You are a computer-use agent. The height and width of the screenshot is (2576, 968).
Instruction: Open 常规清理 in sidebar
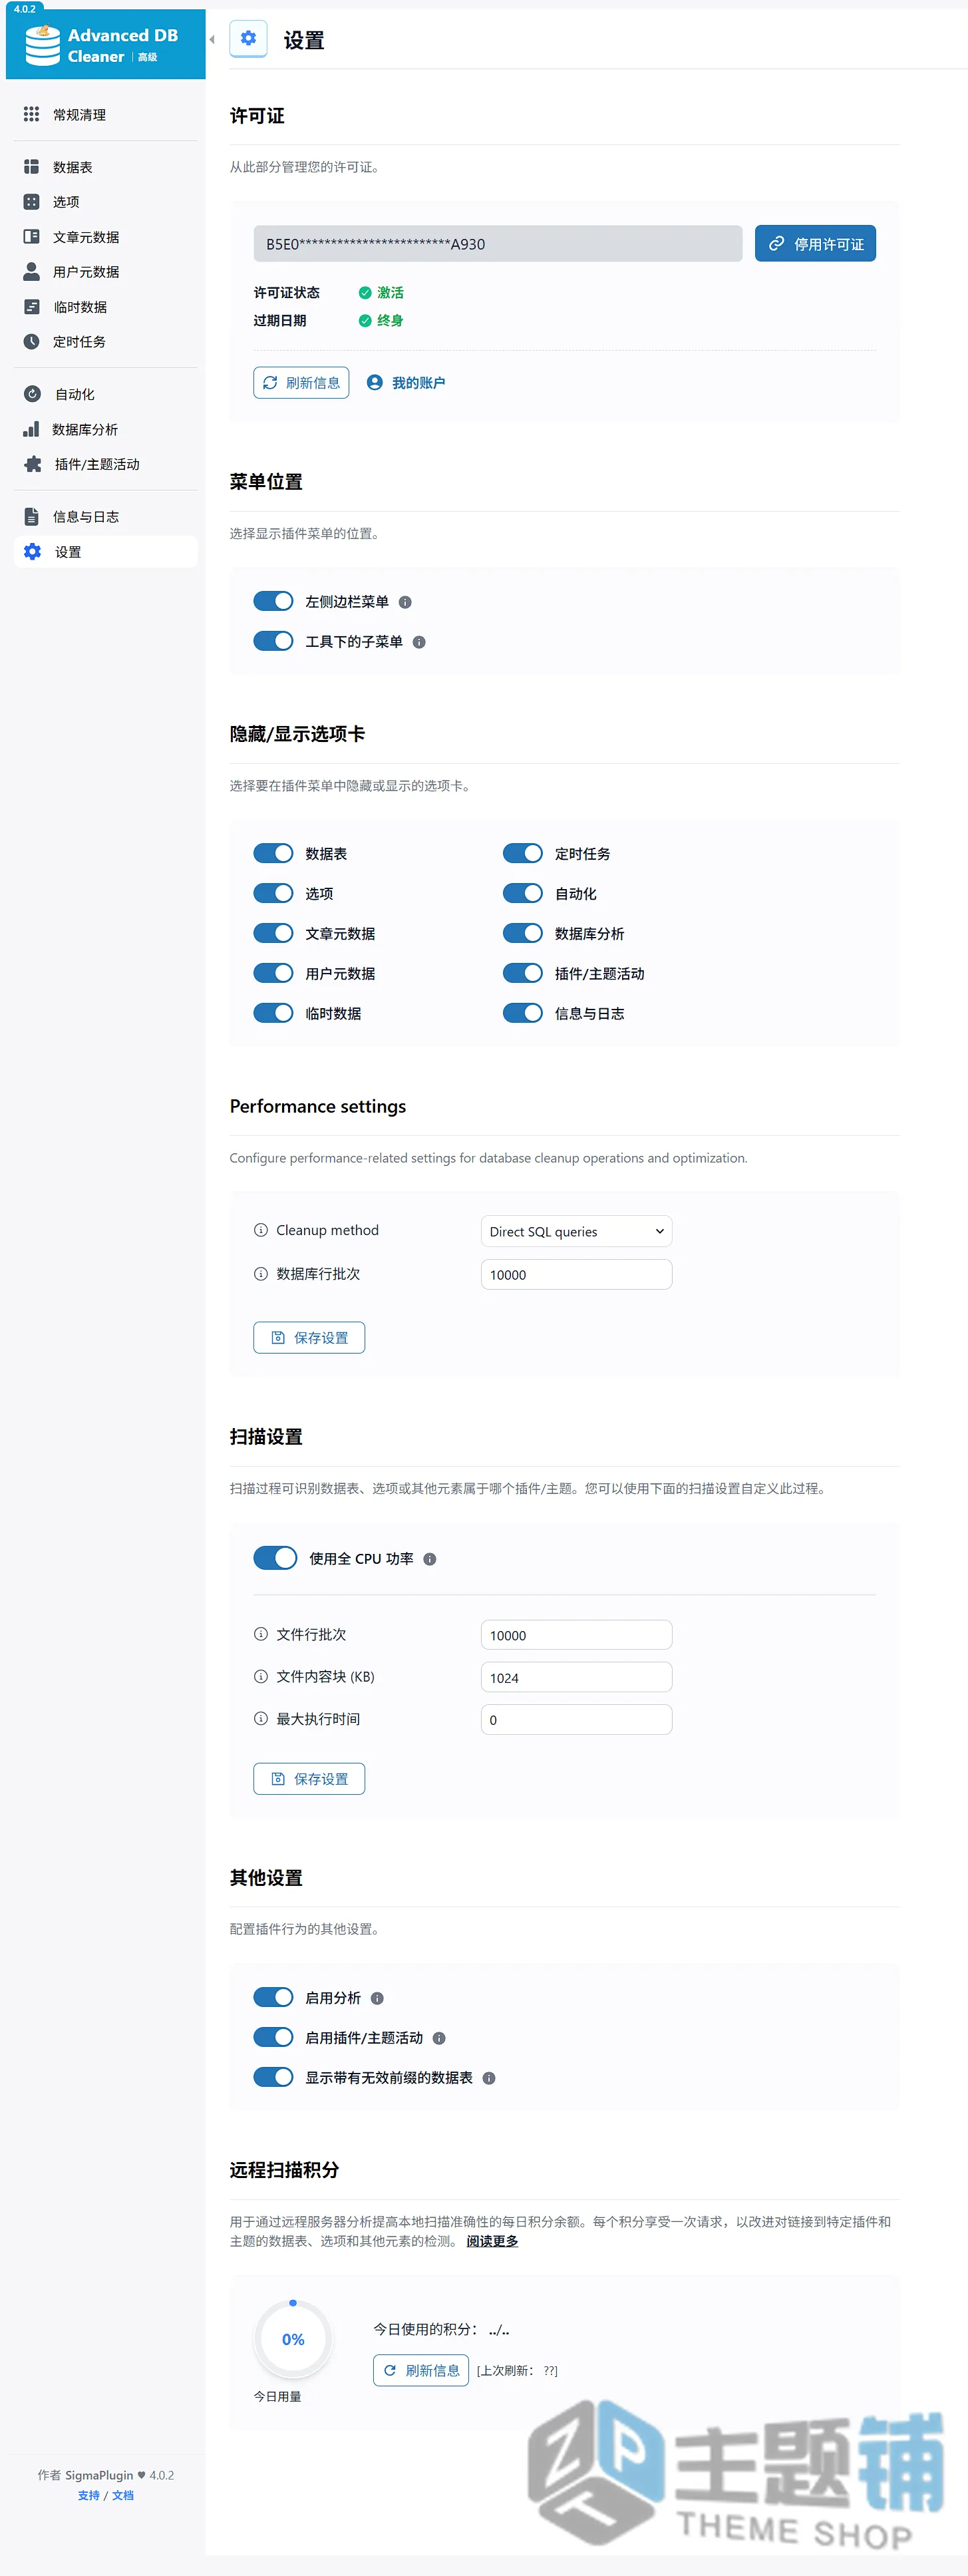(106, 115)
